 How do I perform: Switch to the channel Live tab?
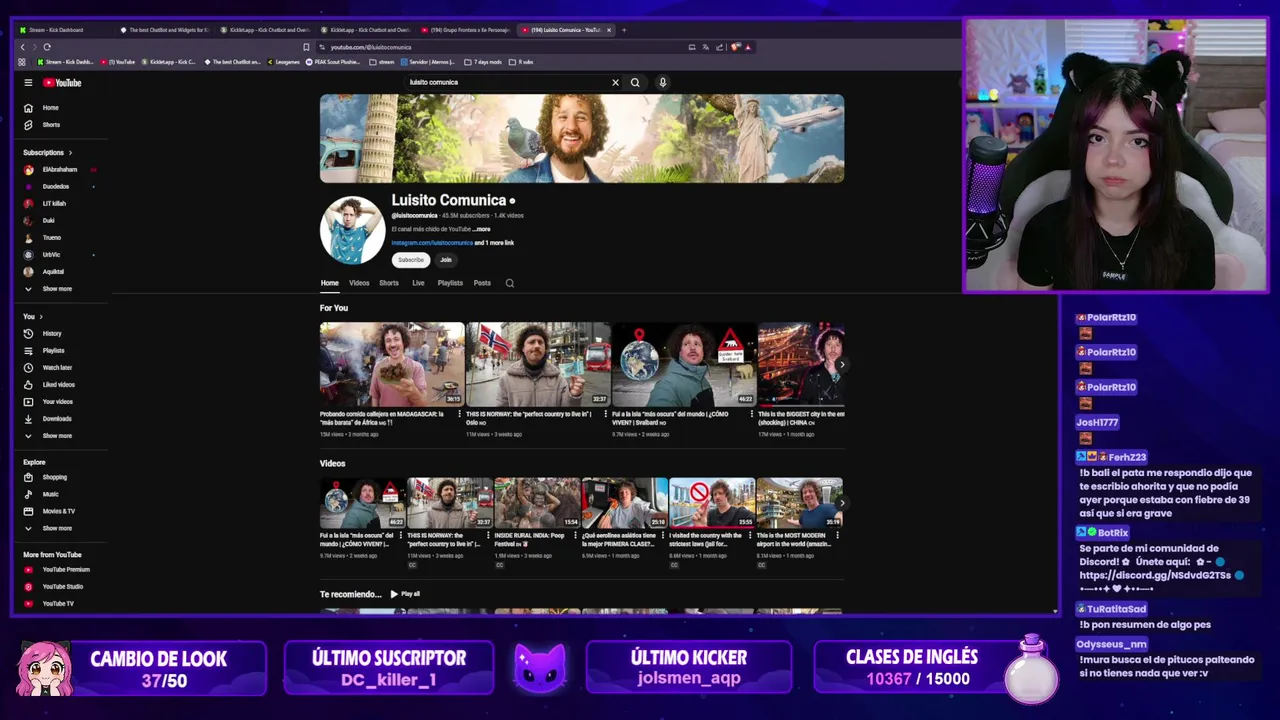[x=418, y=283]
